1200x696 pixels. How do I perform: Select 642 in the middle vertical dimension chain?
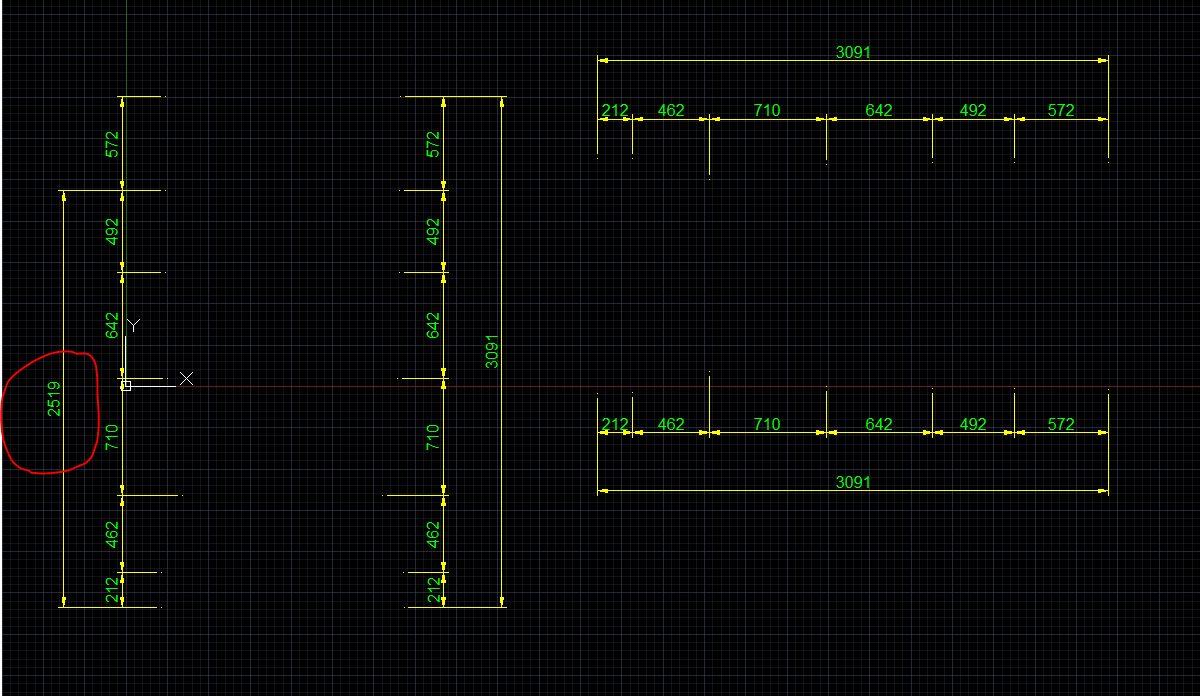pyautogui.click(x=433, y=325)
